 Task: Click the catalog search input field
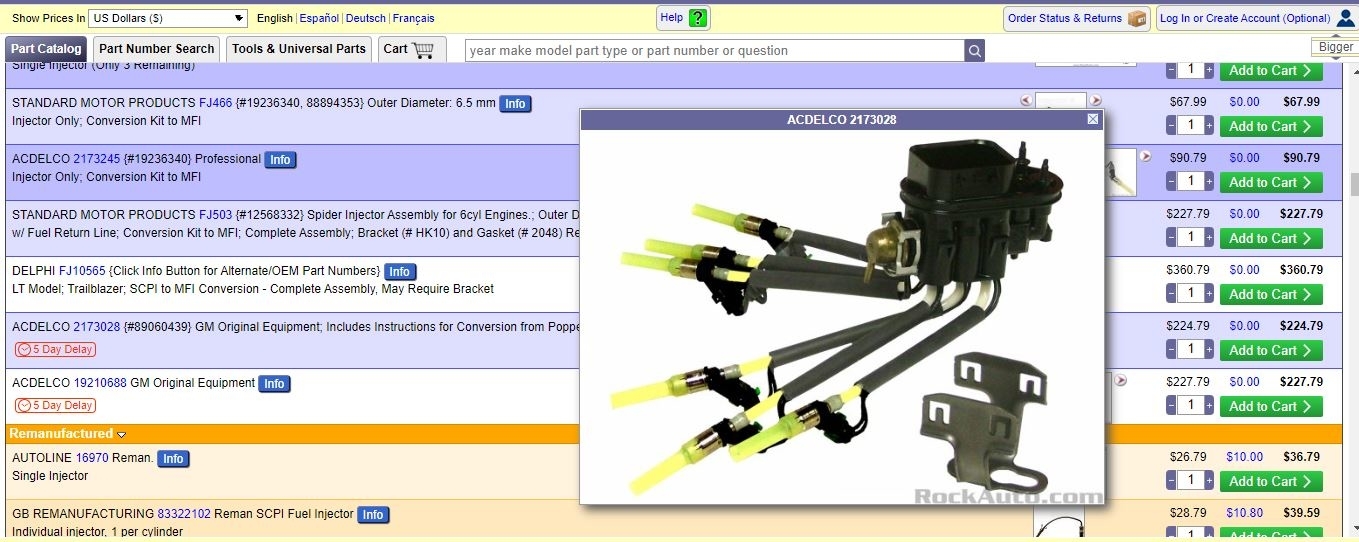[714, 51]
